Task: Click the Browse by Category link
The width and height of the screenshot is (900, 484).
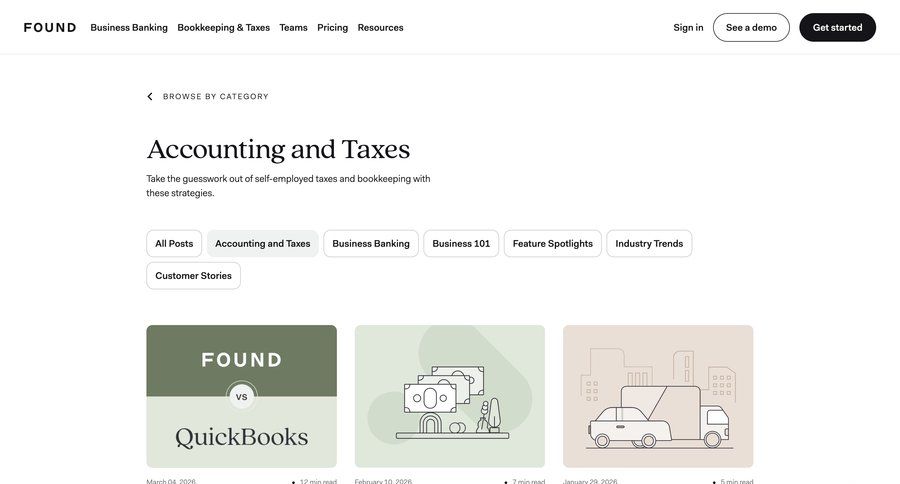Action: [216, 96]
